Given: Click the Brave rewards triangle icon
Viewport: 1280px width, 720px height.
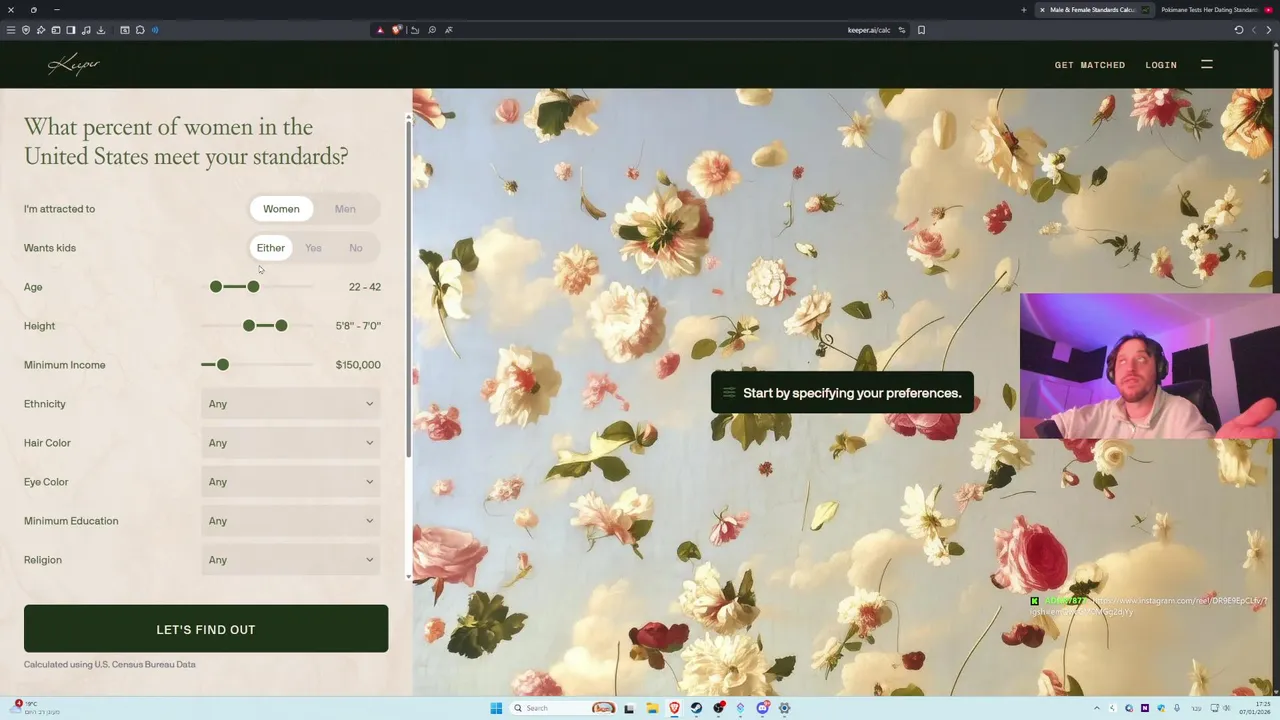Looking at the screenshot, I should tap(380, 30).
